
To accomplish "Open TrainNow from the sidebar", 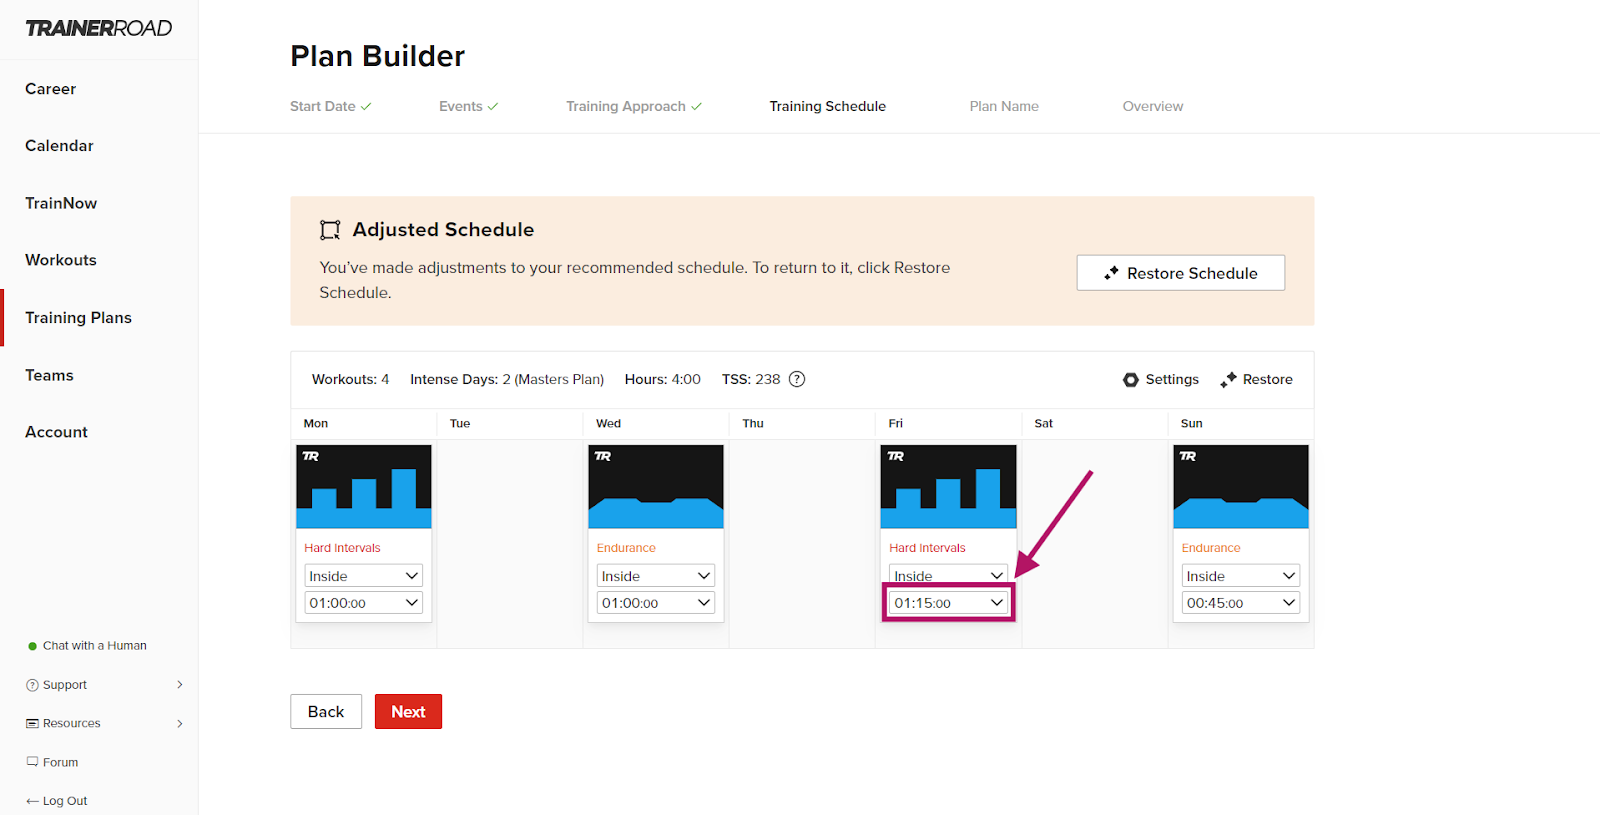I will pyautogui.click(x=61, y=203).
